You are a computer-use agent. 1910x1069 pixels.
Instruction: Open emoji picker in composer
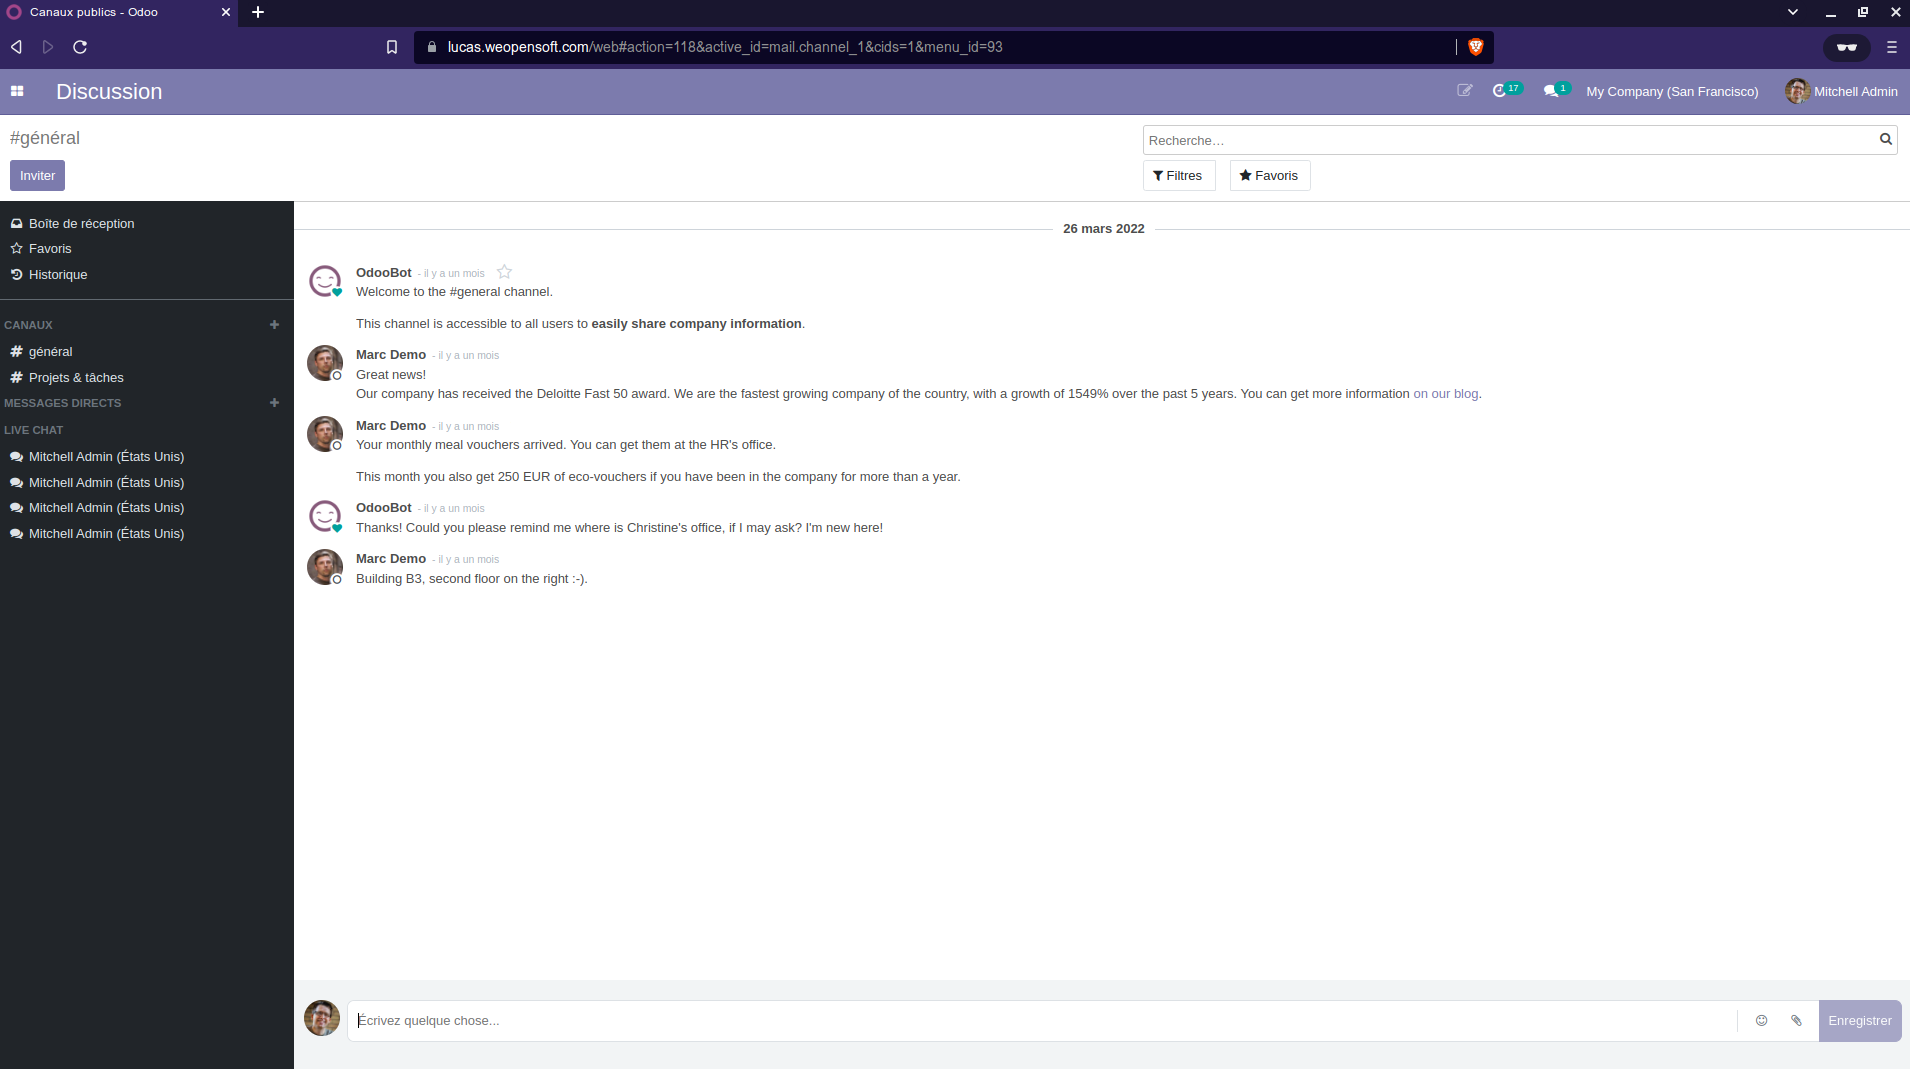tap(1761, 1021)
